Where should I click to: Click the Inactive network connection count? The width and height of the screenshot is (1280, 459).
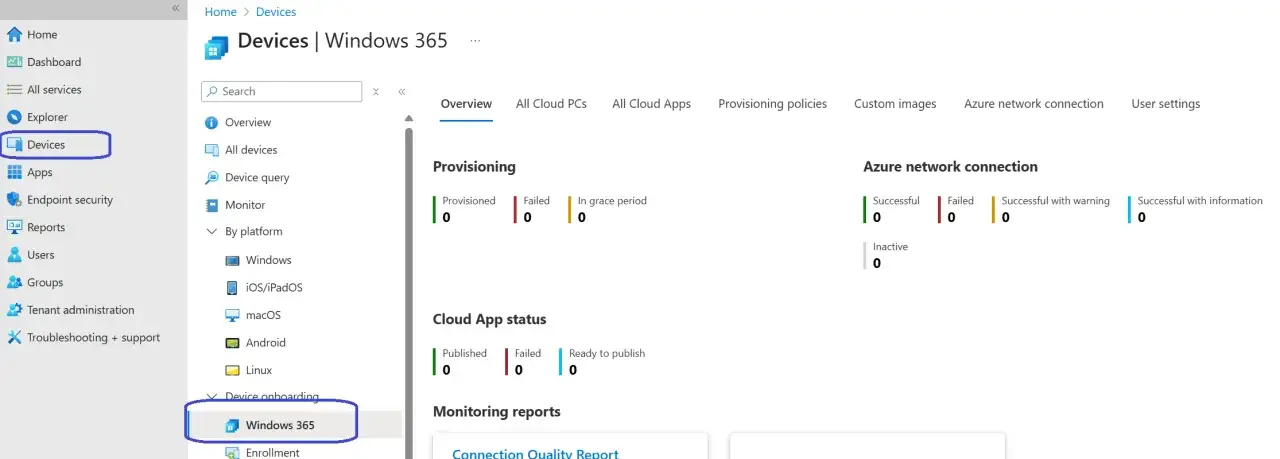pos(877,263)
